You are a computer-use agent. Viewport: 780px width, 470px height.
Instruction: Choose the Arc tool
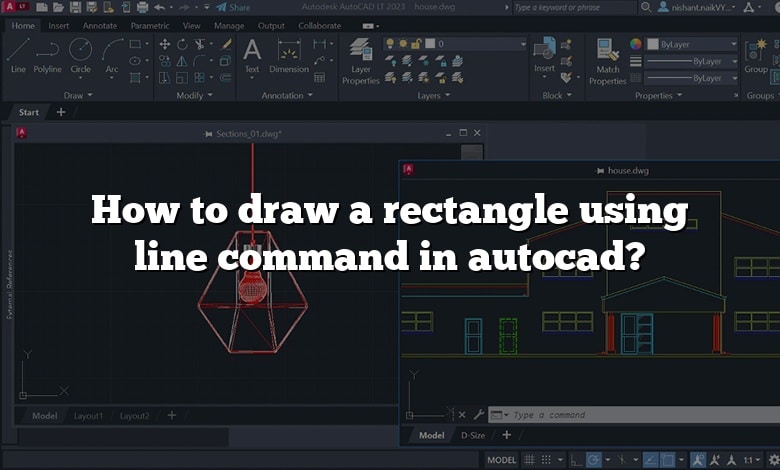(111, 55)
